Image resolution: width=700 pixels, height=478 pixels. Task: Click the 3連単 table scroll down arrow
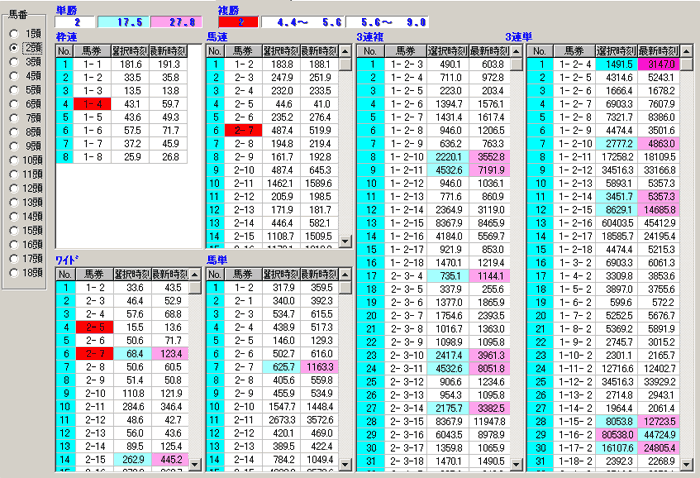point(687,465)
